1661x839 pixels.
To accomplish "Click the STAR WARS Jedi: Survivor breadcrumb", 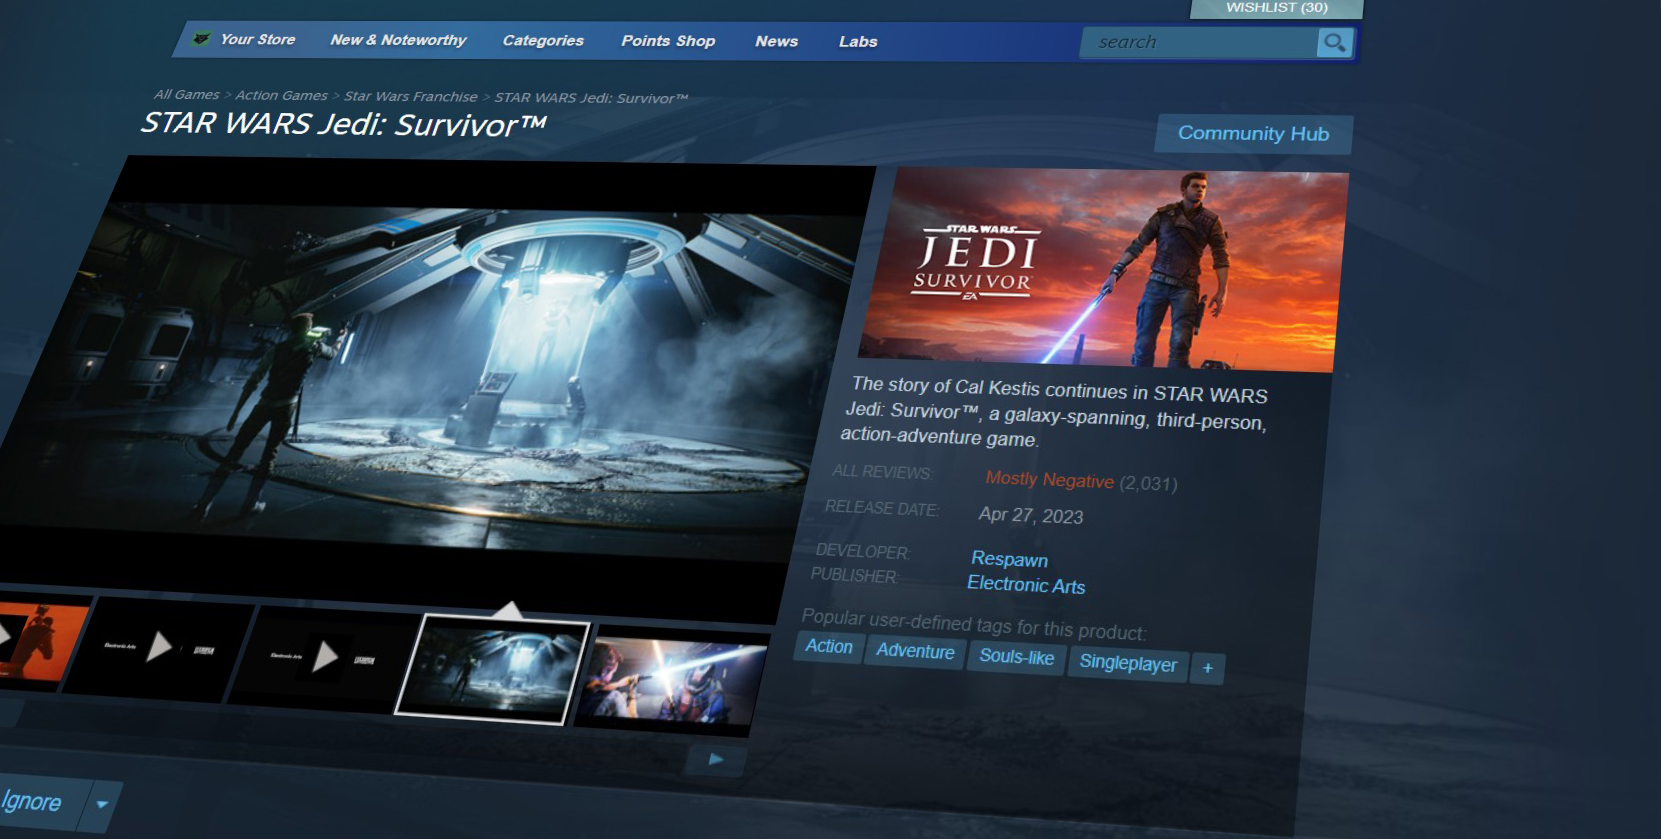I will [x=591, y=98].
